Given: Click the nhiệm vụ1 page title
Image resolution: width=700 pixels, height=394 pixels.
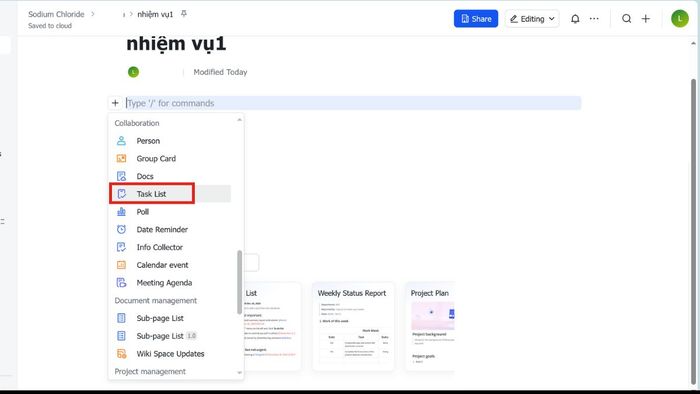Looking at the screenshot, I should pyautogui.click(x=176, y=44).
